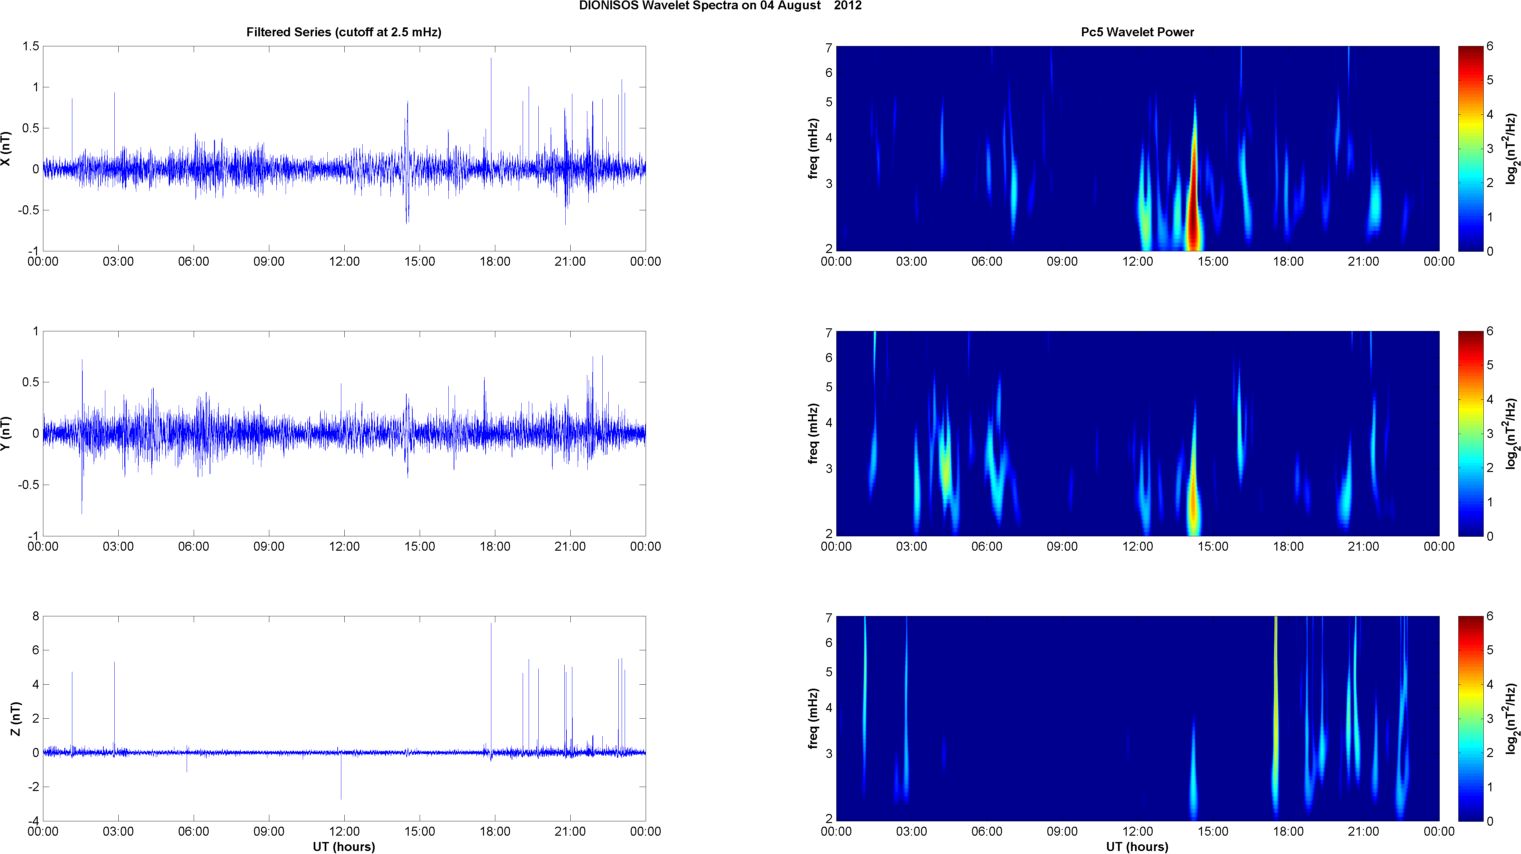Click 06:00 tick below the middle wavelet plot

pyautogui.click(x=986, y=547)
